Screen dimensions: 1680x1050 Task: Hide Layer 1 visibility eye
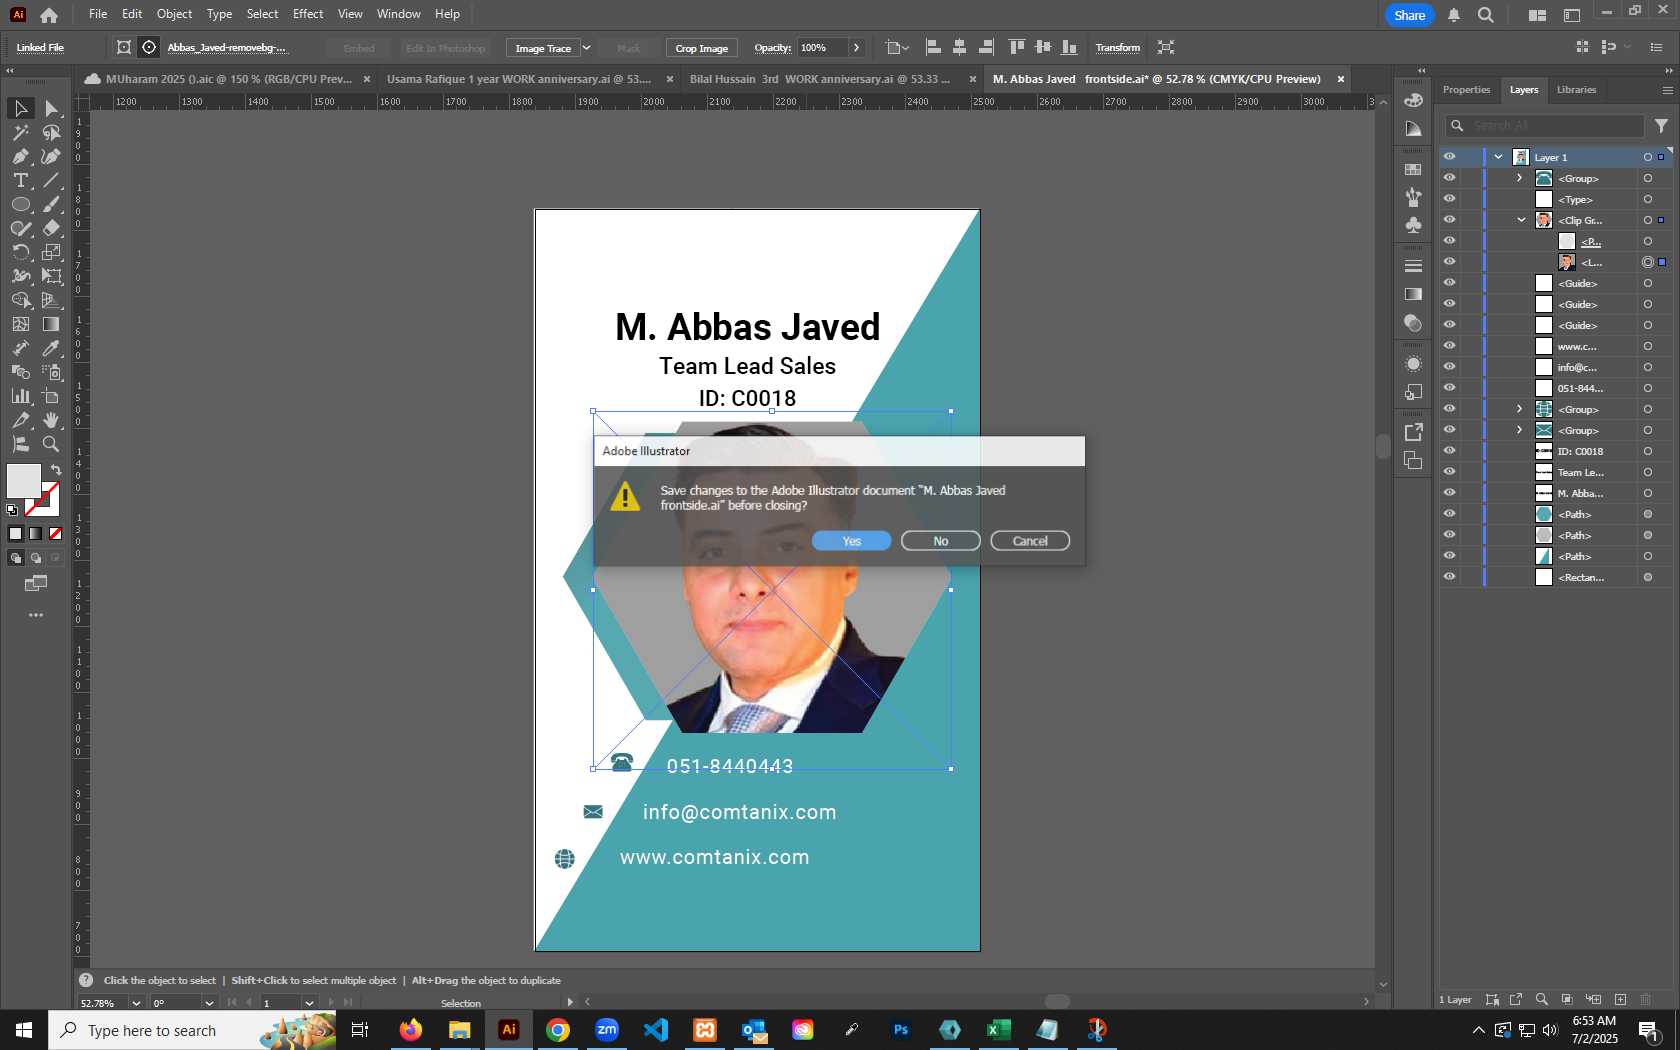pyautogui.click(x=1449, y=157)
